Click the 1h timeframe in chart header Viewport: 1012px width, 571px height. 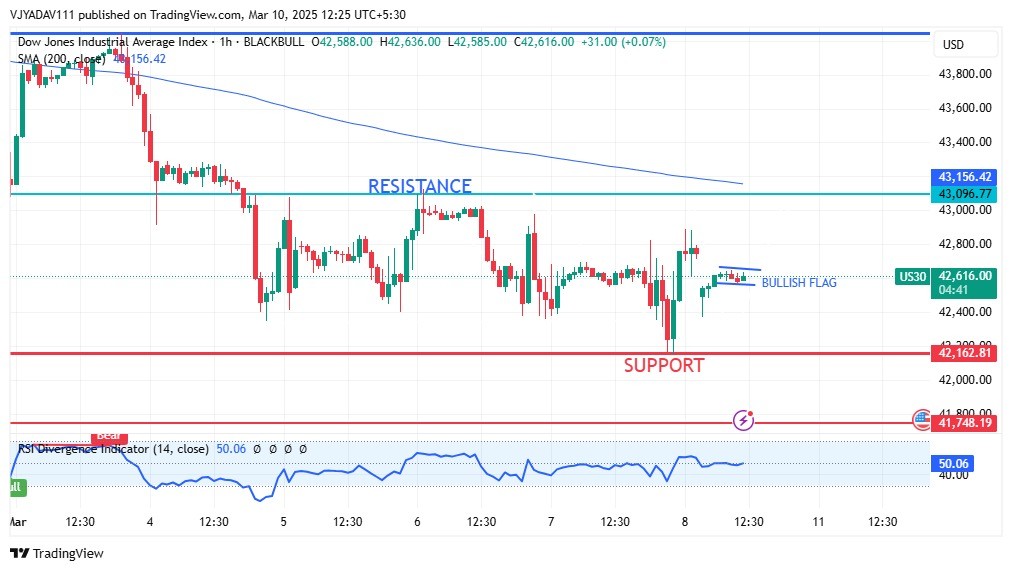(x=224, y=42)
